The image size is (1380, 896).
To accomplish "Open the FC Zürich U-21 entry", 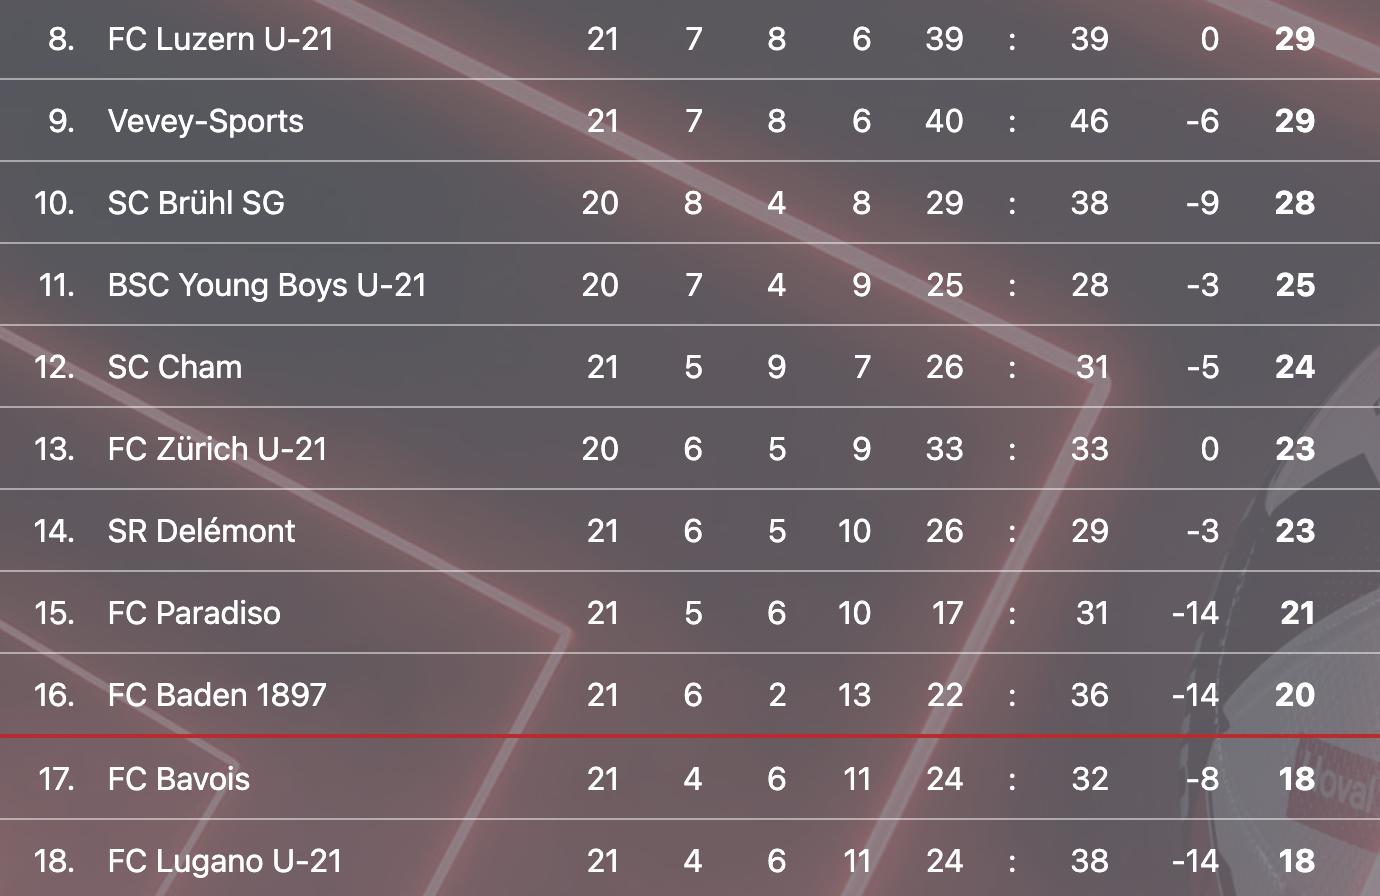I will pos(217,449).
